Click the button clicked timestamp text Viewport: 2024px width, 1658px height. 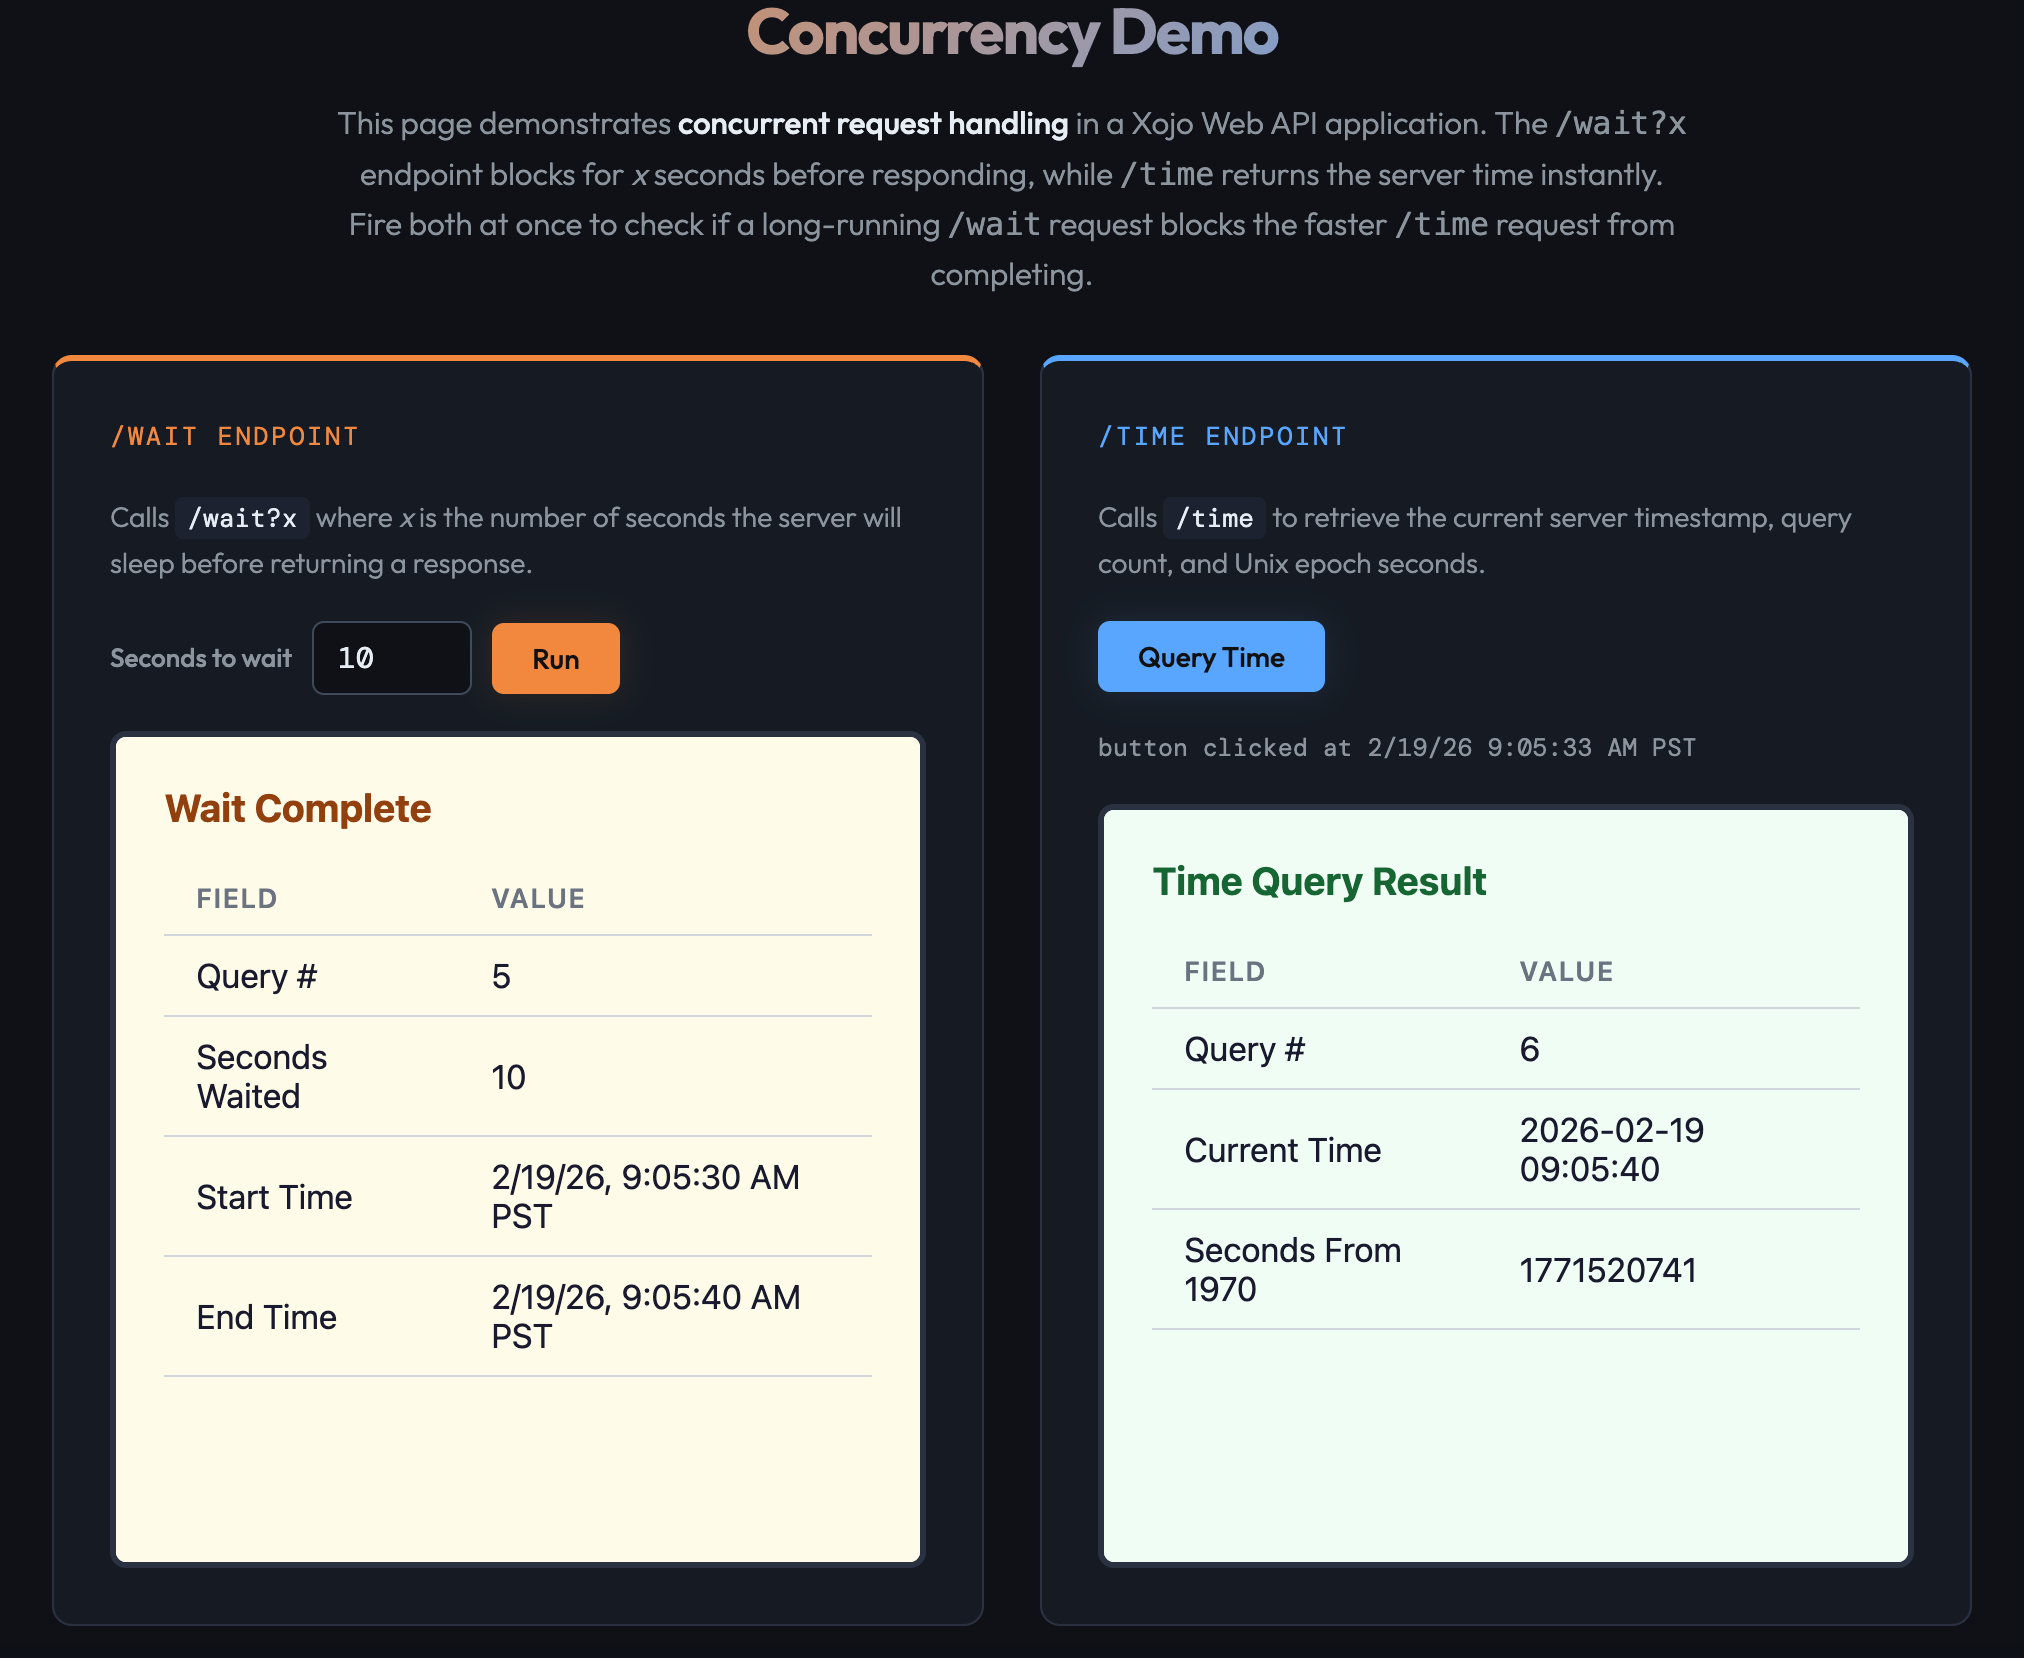click(x=1396, y=747)
